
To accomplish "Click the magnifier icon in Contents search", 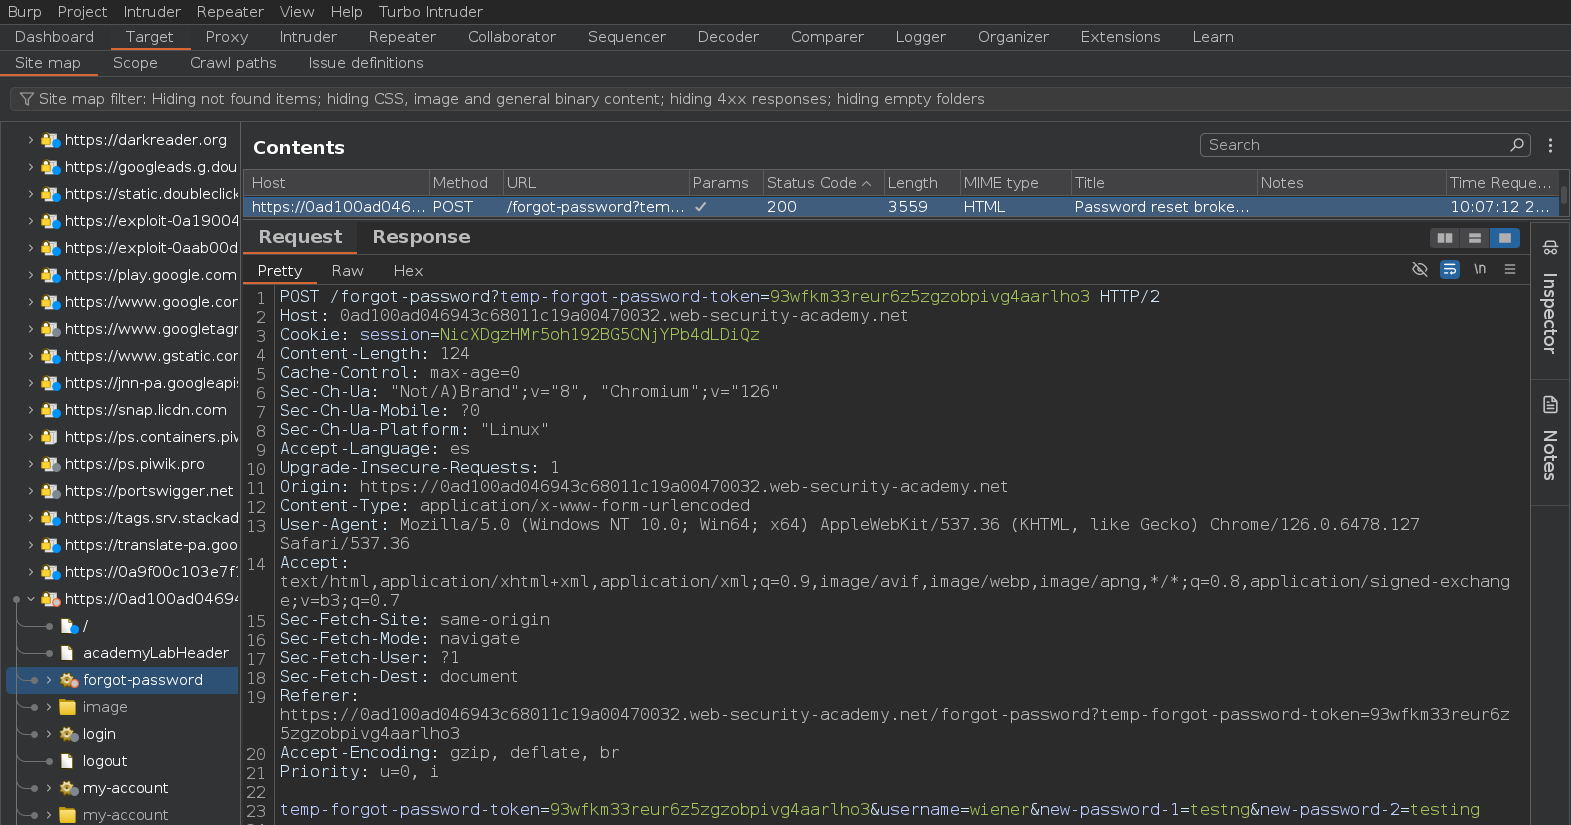I will [x=1516, y=145].
